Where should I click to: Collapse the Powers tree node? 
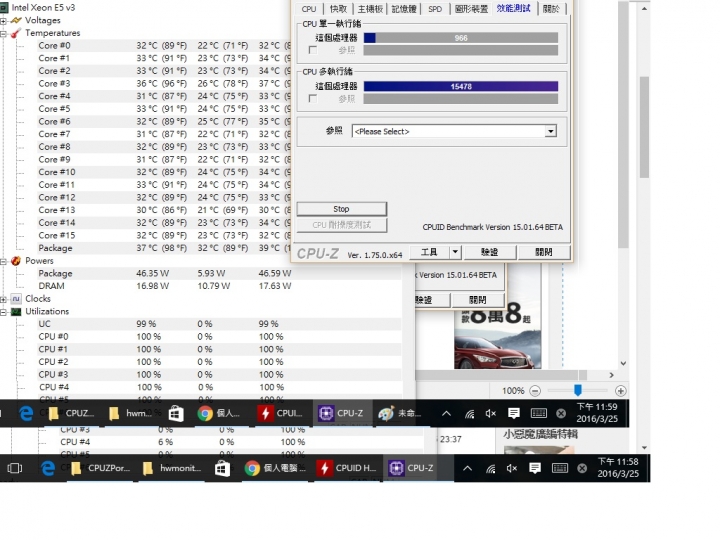pyautogui.click(x=3, y=261)
